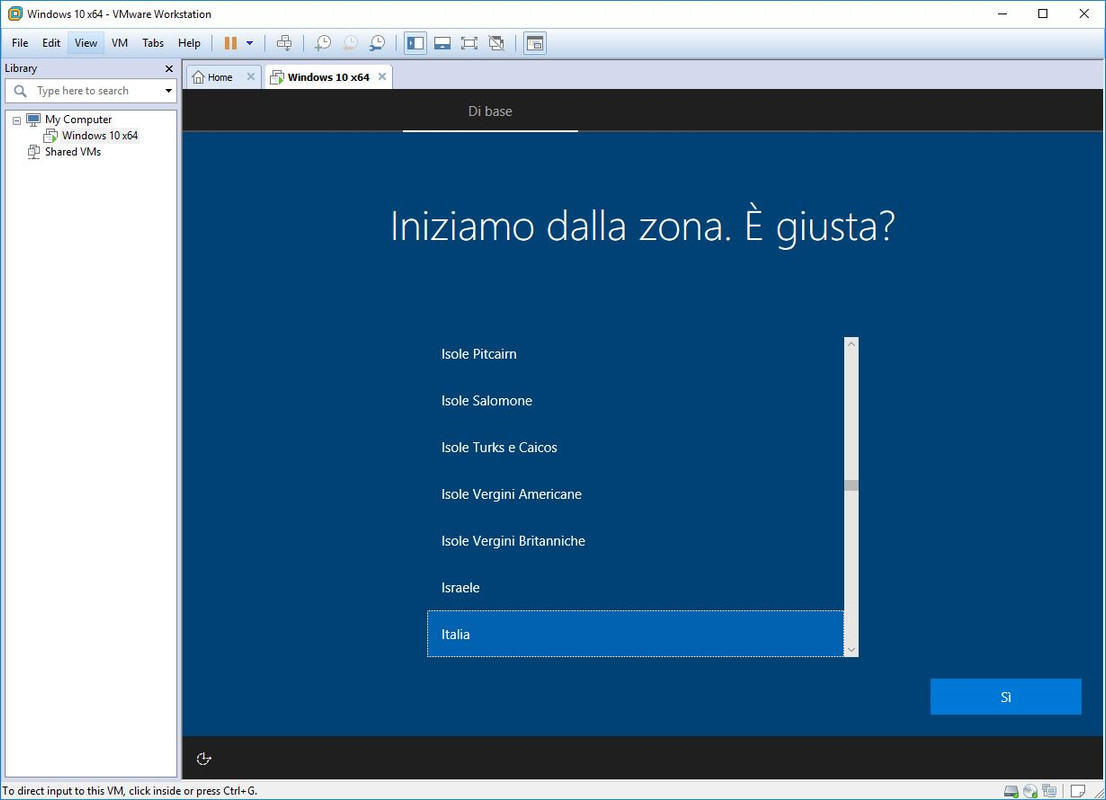1106x800 pixels.
Task: Click region list scroll up arrow
Action: 851,344
